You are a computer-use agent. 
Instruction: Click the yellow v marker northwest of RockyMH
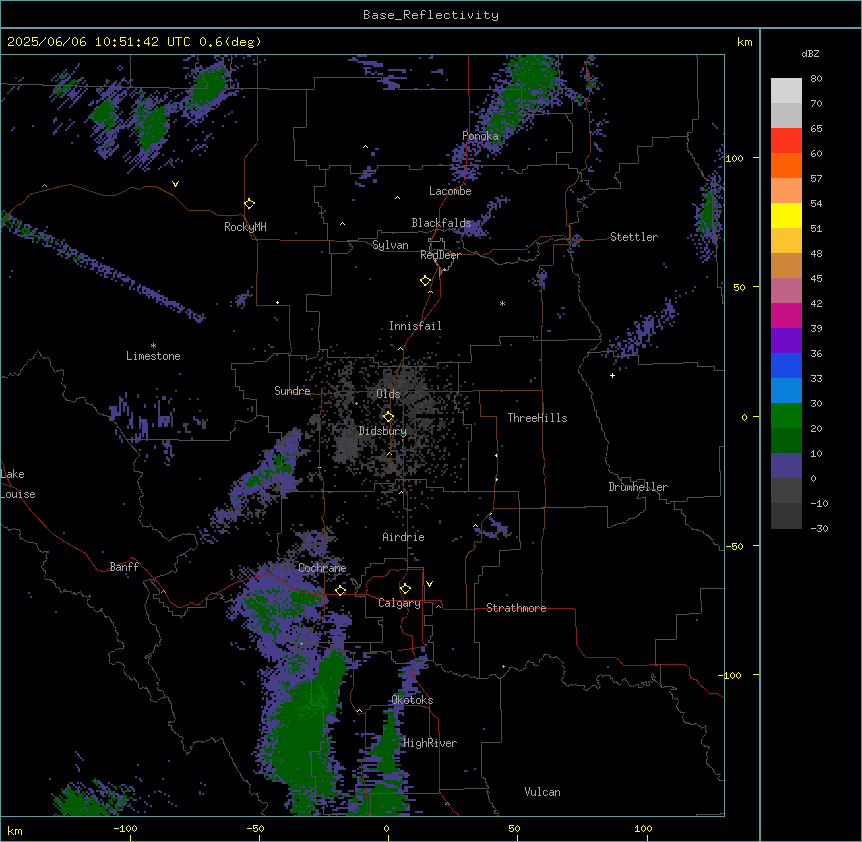(175, 184)
